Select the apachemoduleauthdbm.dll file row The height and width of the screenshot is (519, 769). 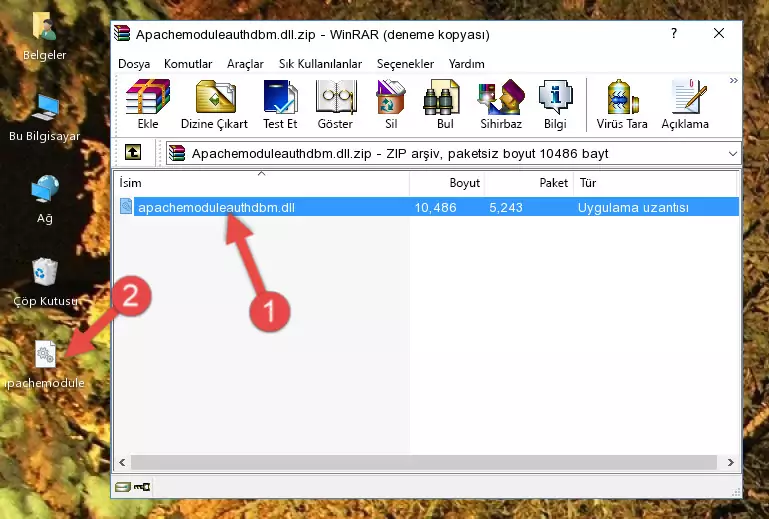point(429,207)
